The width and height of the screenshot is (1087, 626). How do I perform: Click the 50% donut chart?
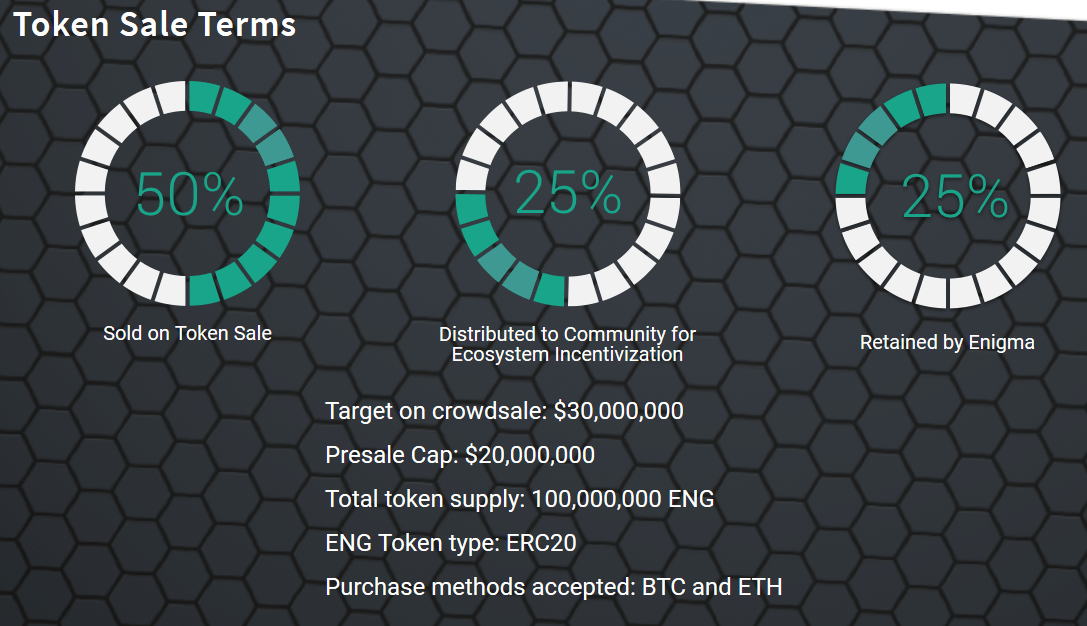click(187, 193)
